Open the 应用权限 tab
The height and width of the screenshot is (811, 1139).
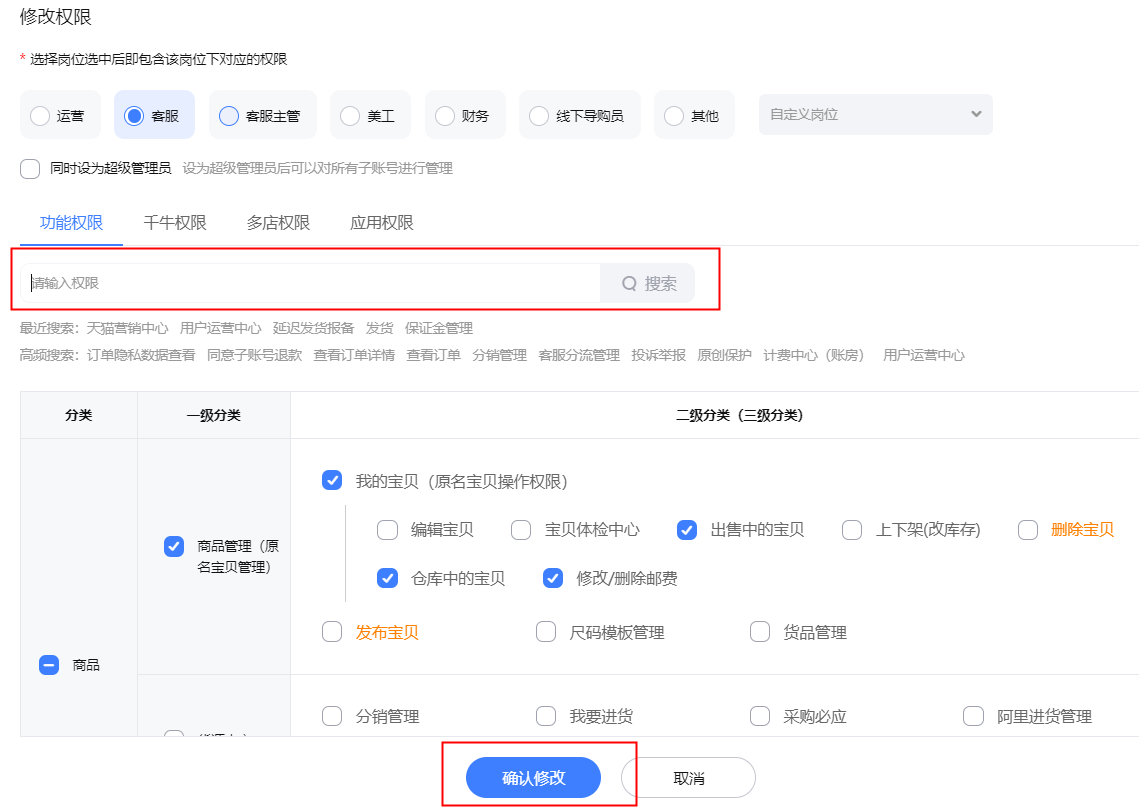[381, 222]
